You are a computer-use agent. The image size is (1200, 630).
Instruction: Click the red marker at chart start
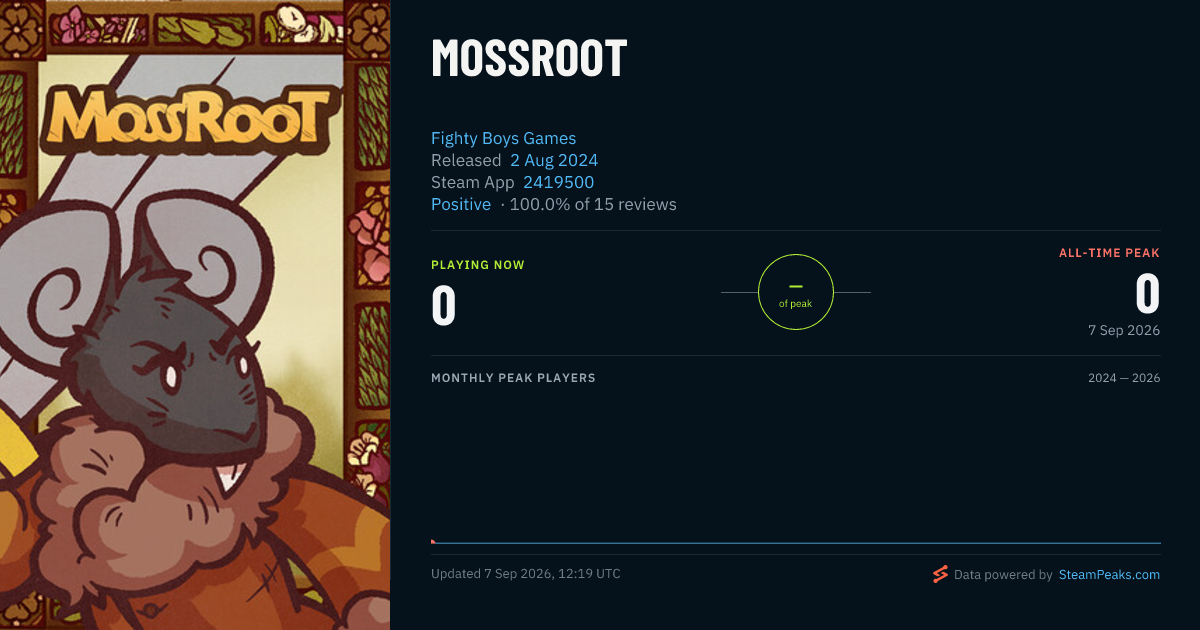[433, 541]
